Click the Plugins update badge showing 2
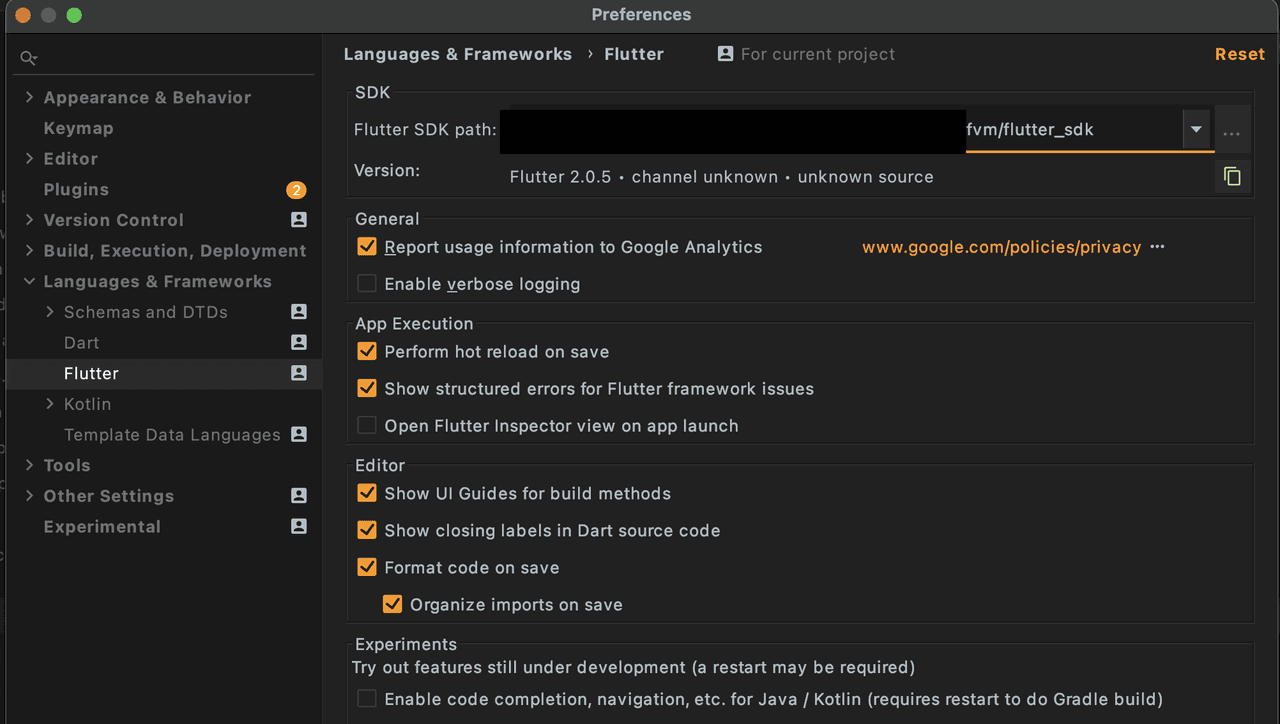 (x=295, y=190)
